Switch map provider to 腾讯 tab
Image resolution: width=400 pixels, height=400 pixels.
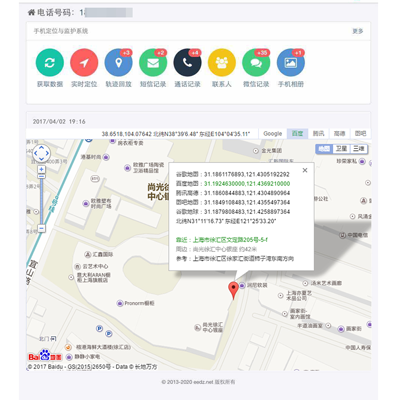click(x=318, y=134)
